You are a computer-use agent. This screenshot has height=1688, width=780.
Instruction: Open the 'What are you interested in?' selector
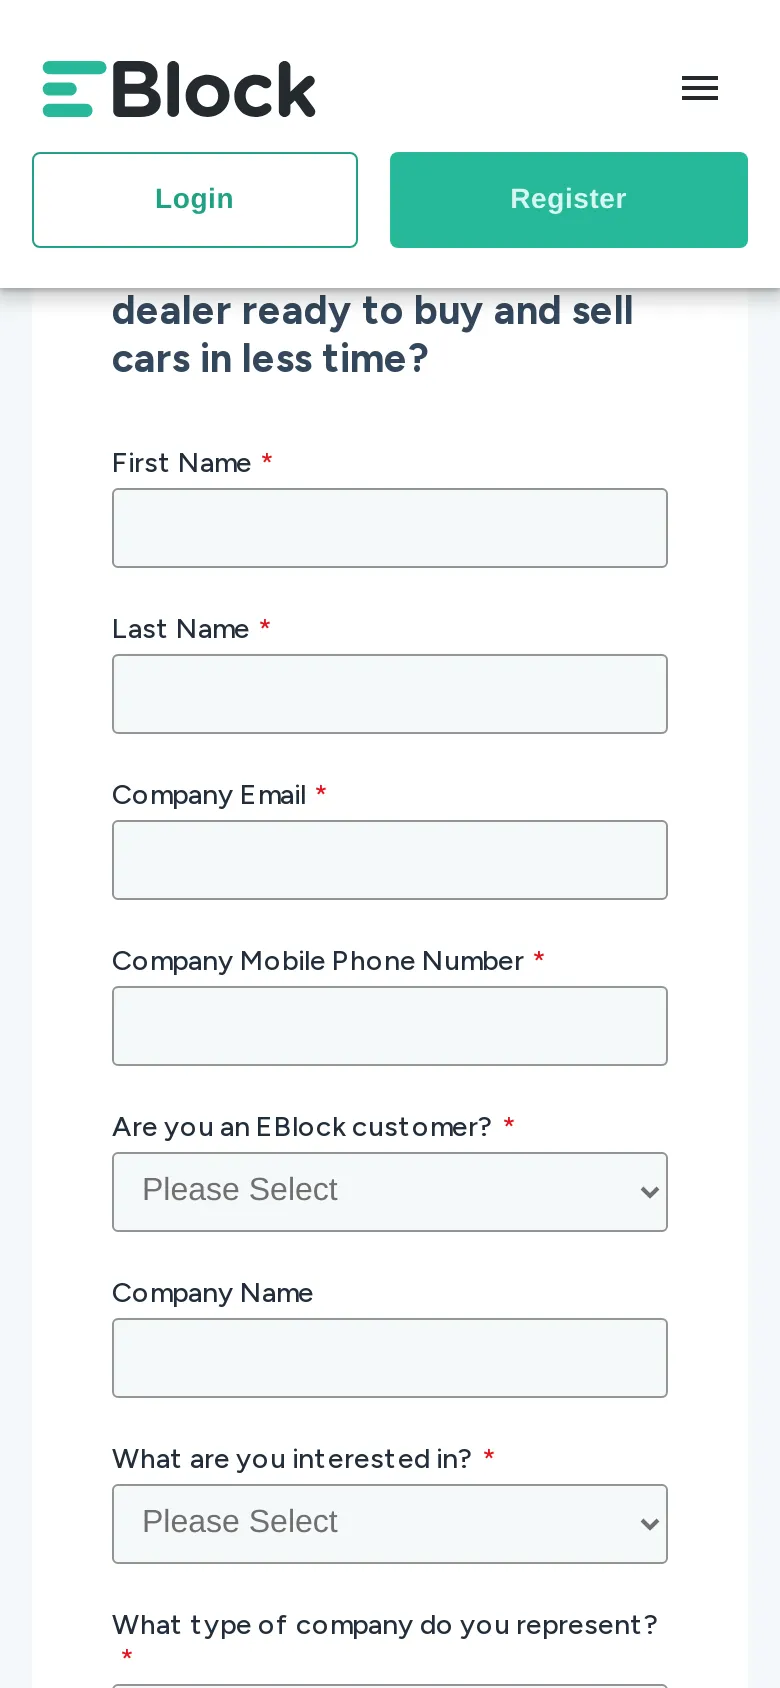(x=389, y=1524)
